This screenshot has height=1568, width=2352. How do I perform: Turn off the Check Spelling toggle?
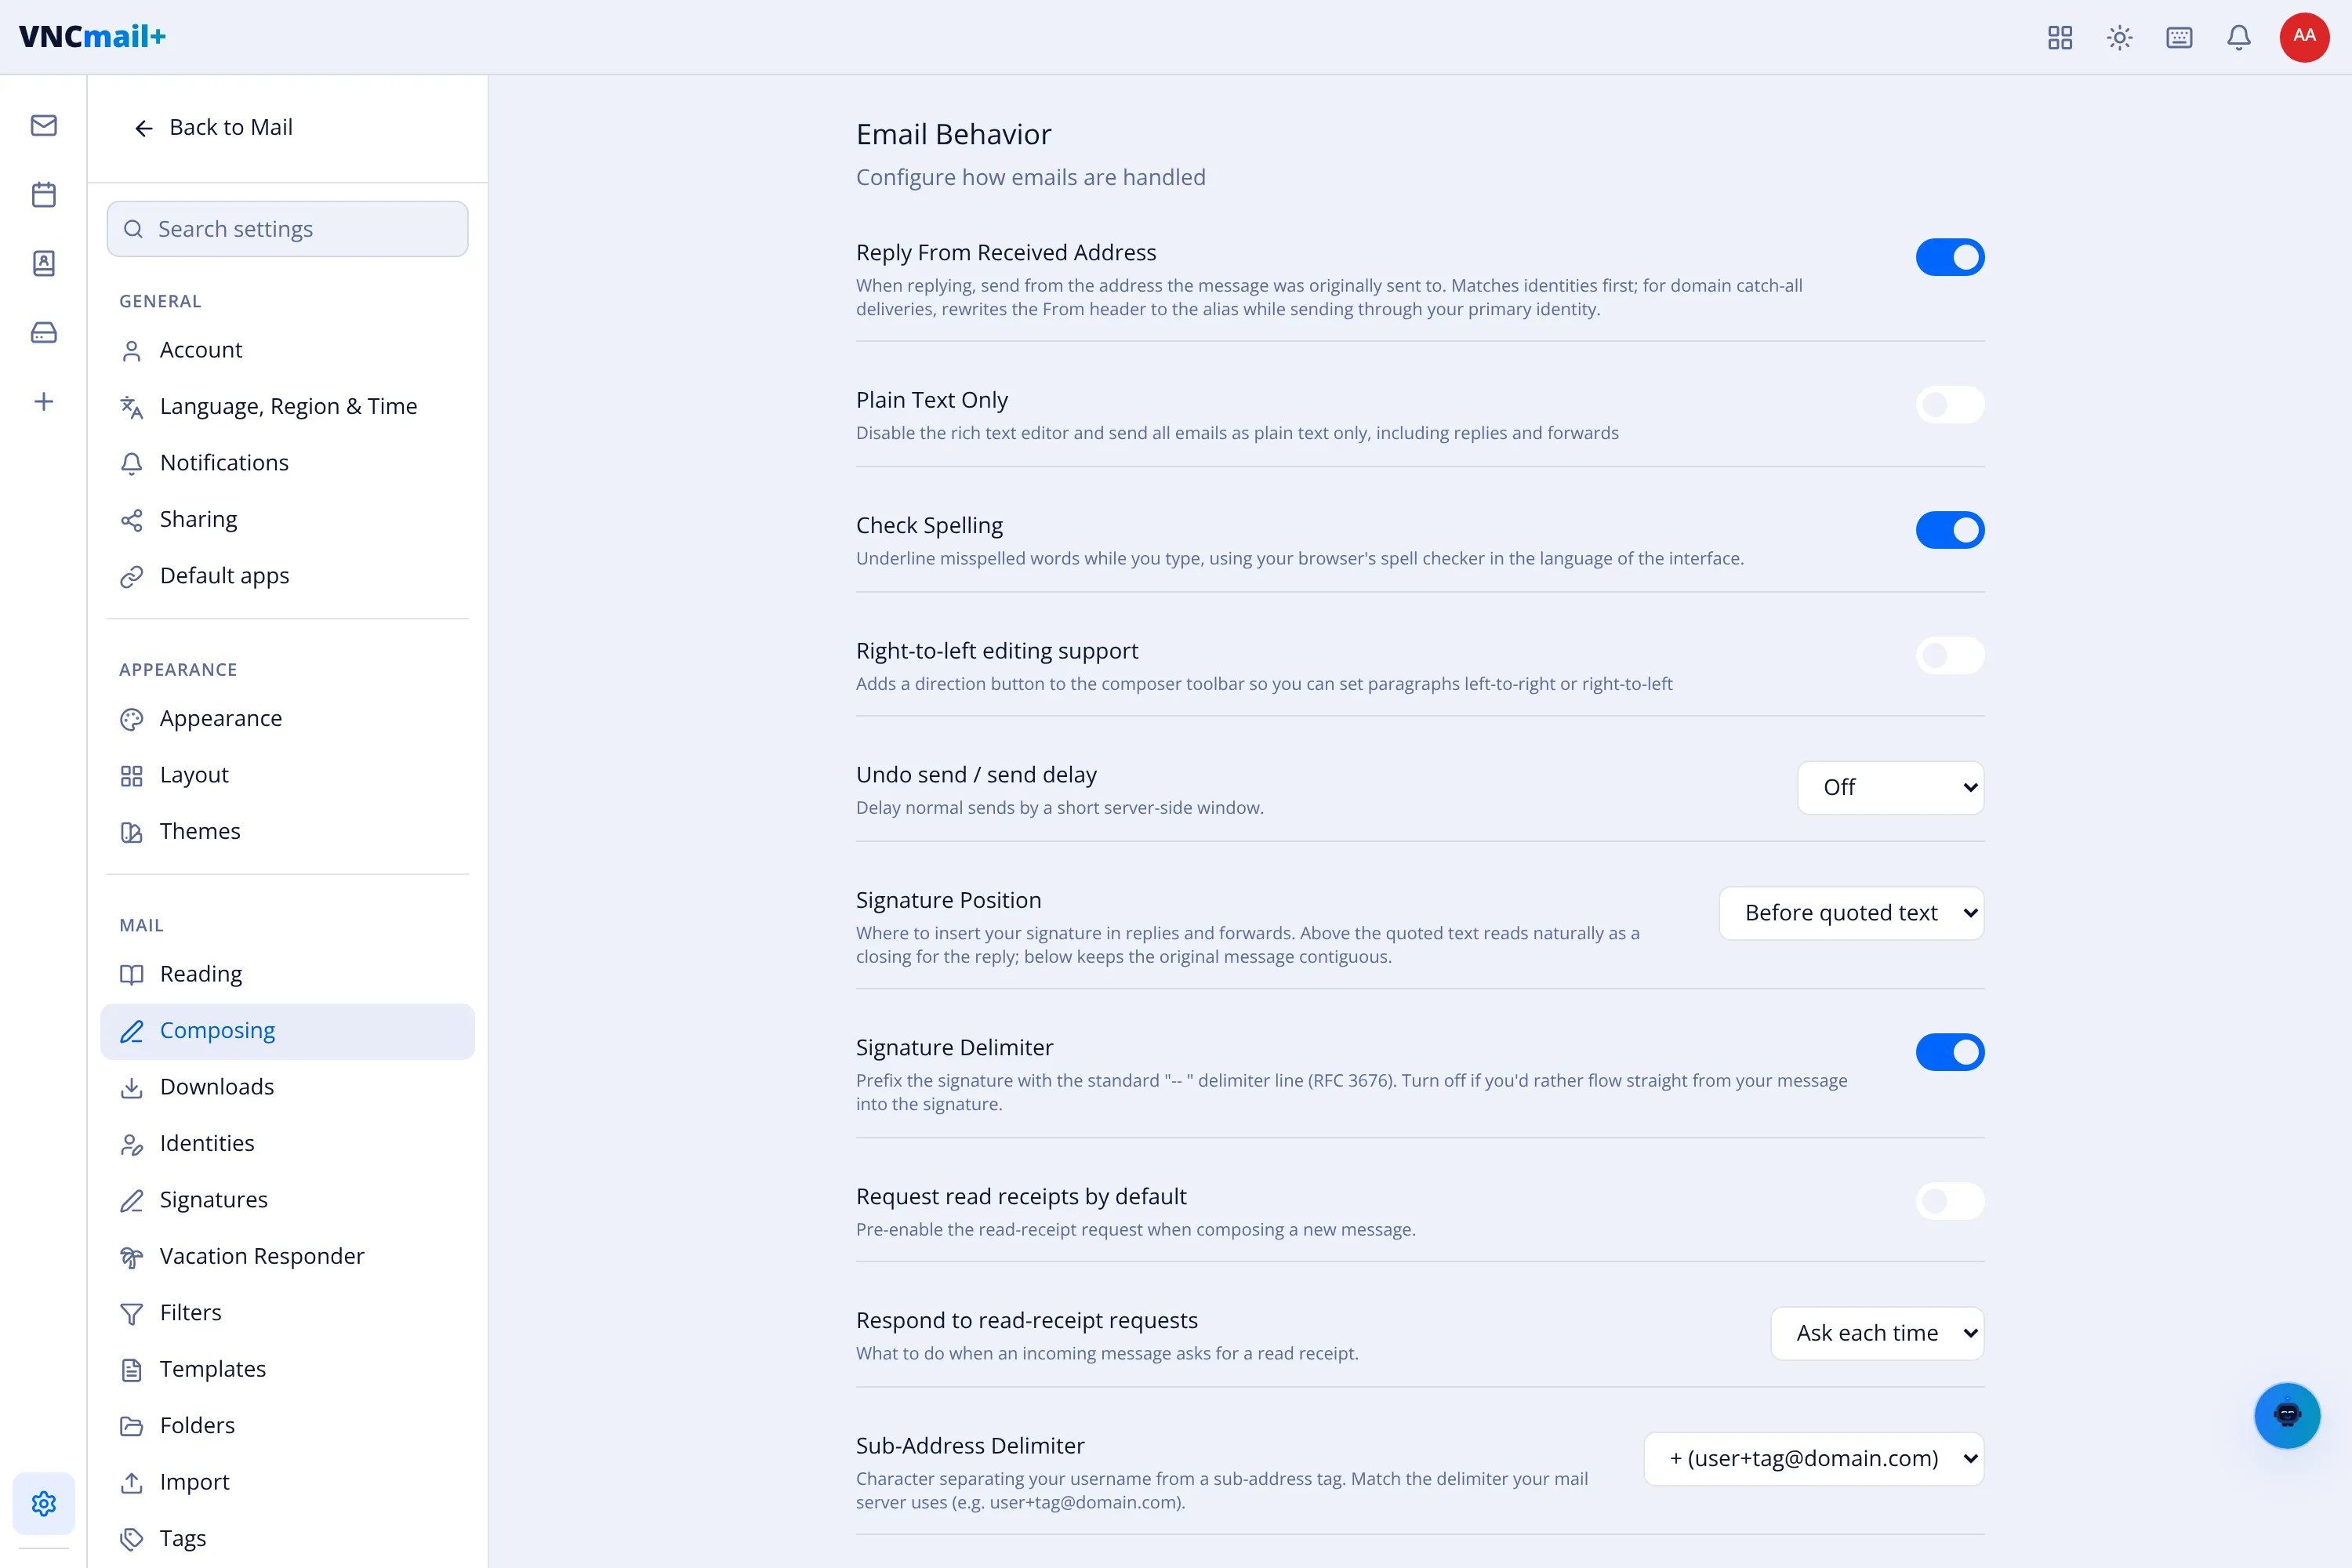pos(1950,530)
